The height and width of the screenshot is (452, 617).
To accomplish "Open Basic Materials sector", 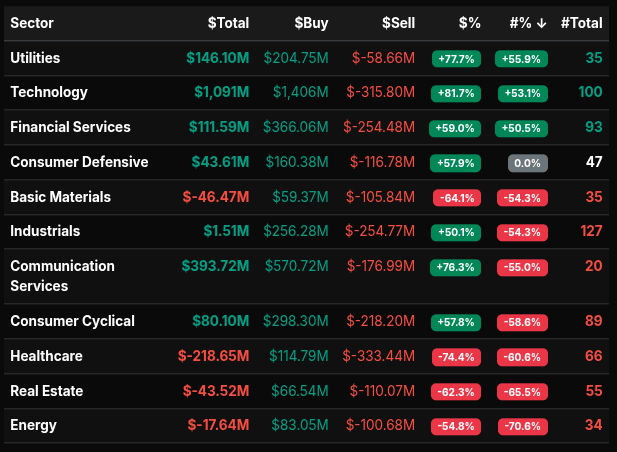I will tap(60, 197).
